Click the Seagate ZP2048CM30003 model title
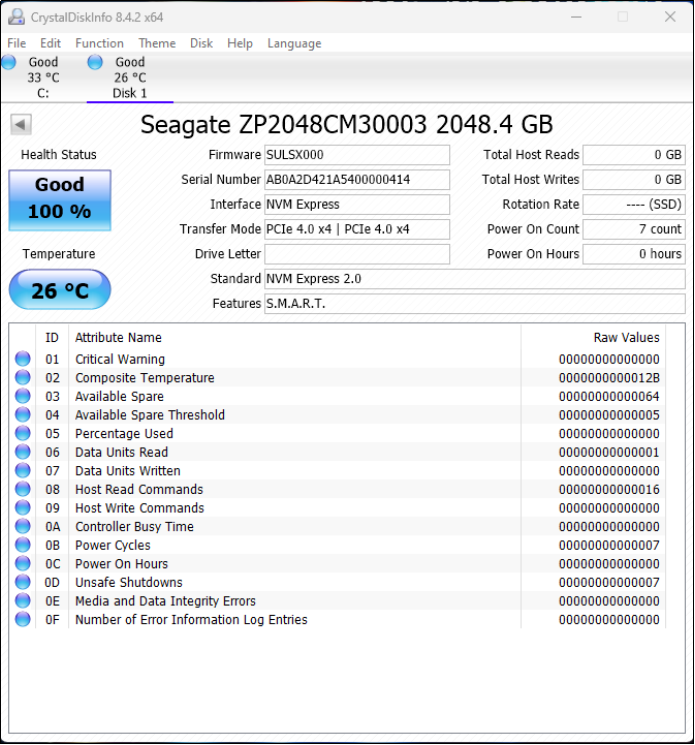 [x=347, y=124]
